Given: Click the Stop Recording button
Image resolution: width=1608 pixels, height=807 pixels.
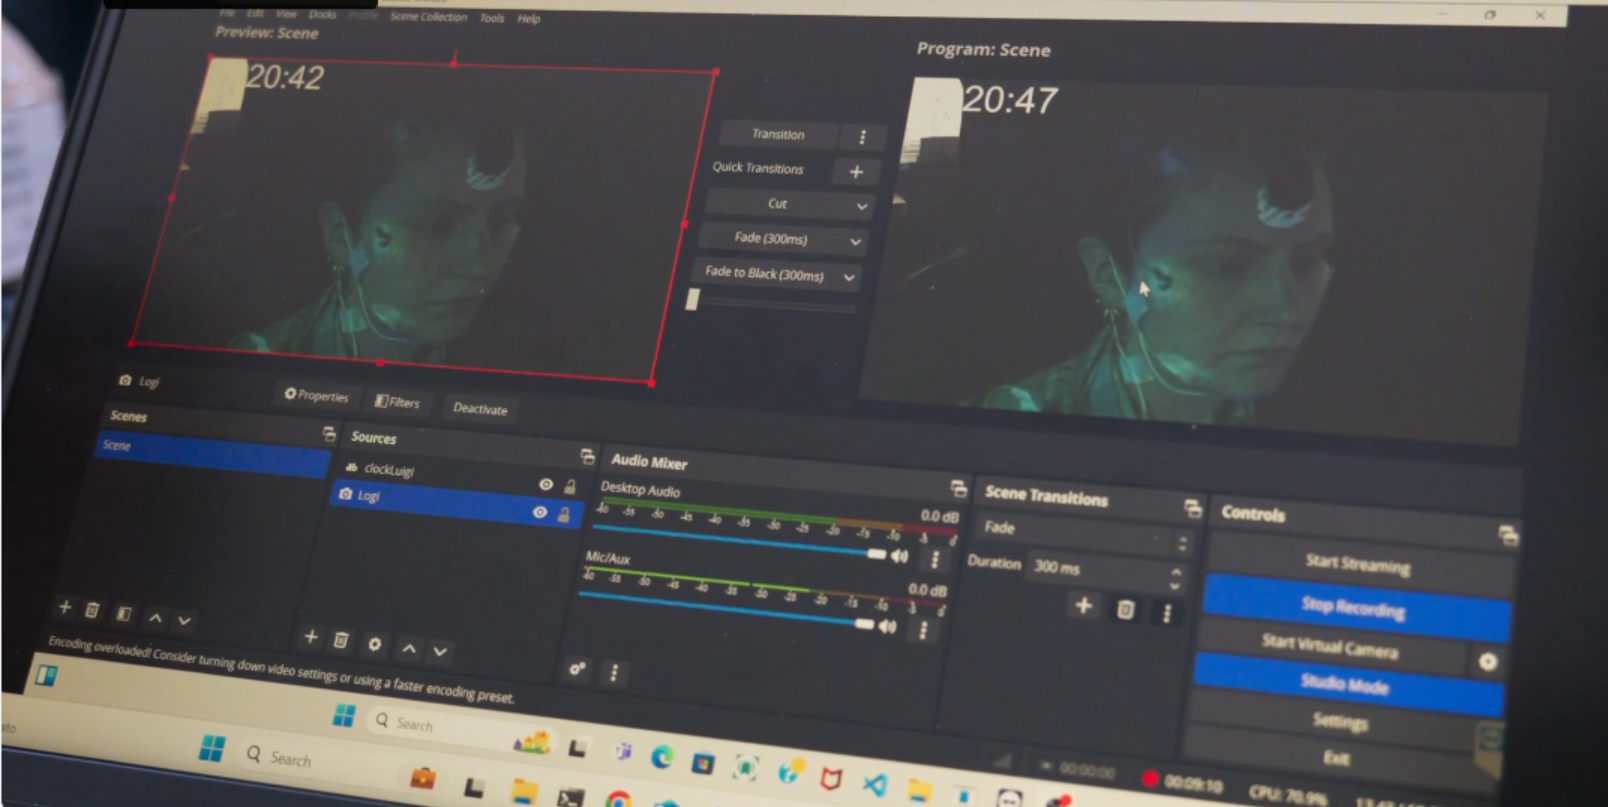Looking at the screenshot, I should click(1353, 606).
